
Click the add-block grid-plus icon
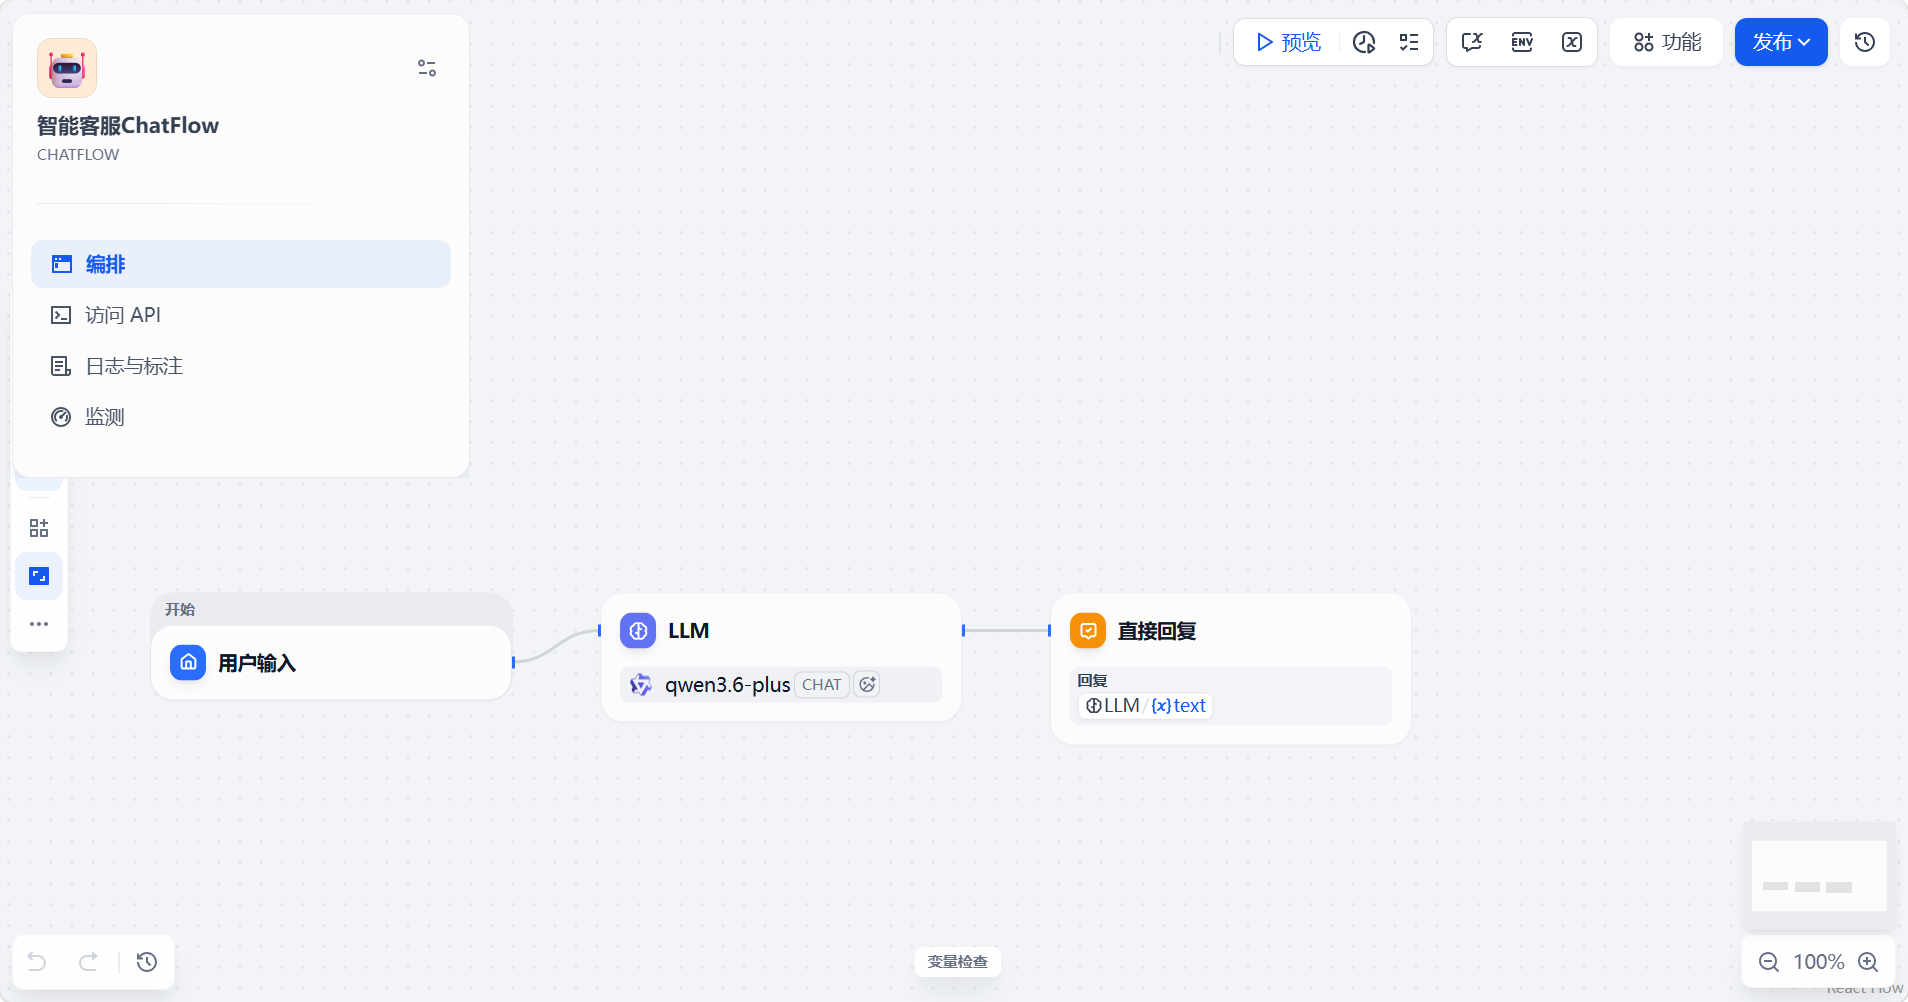[39, 528]
